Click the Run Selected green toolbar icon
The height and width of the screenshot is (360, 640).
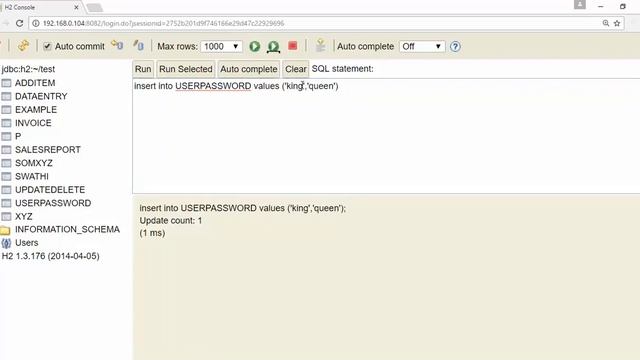pos(273,47)
